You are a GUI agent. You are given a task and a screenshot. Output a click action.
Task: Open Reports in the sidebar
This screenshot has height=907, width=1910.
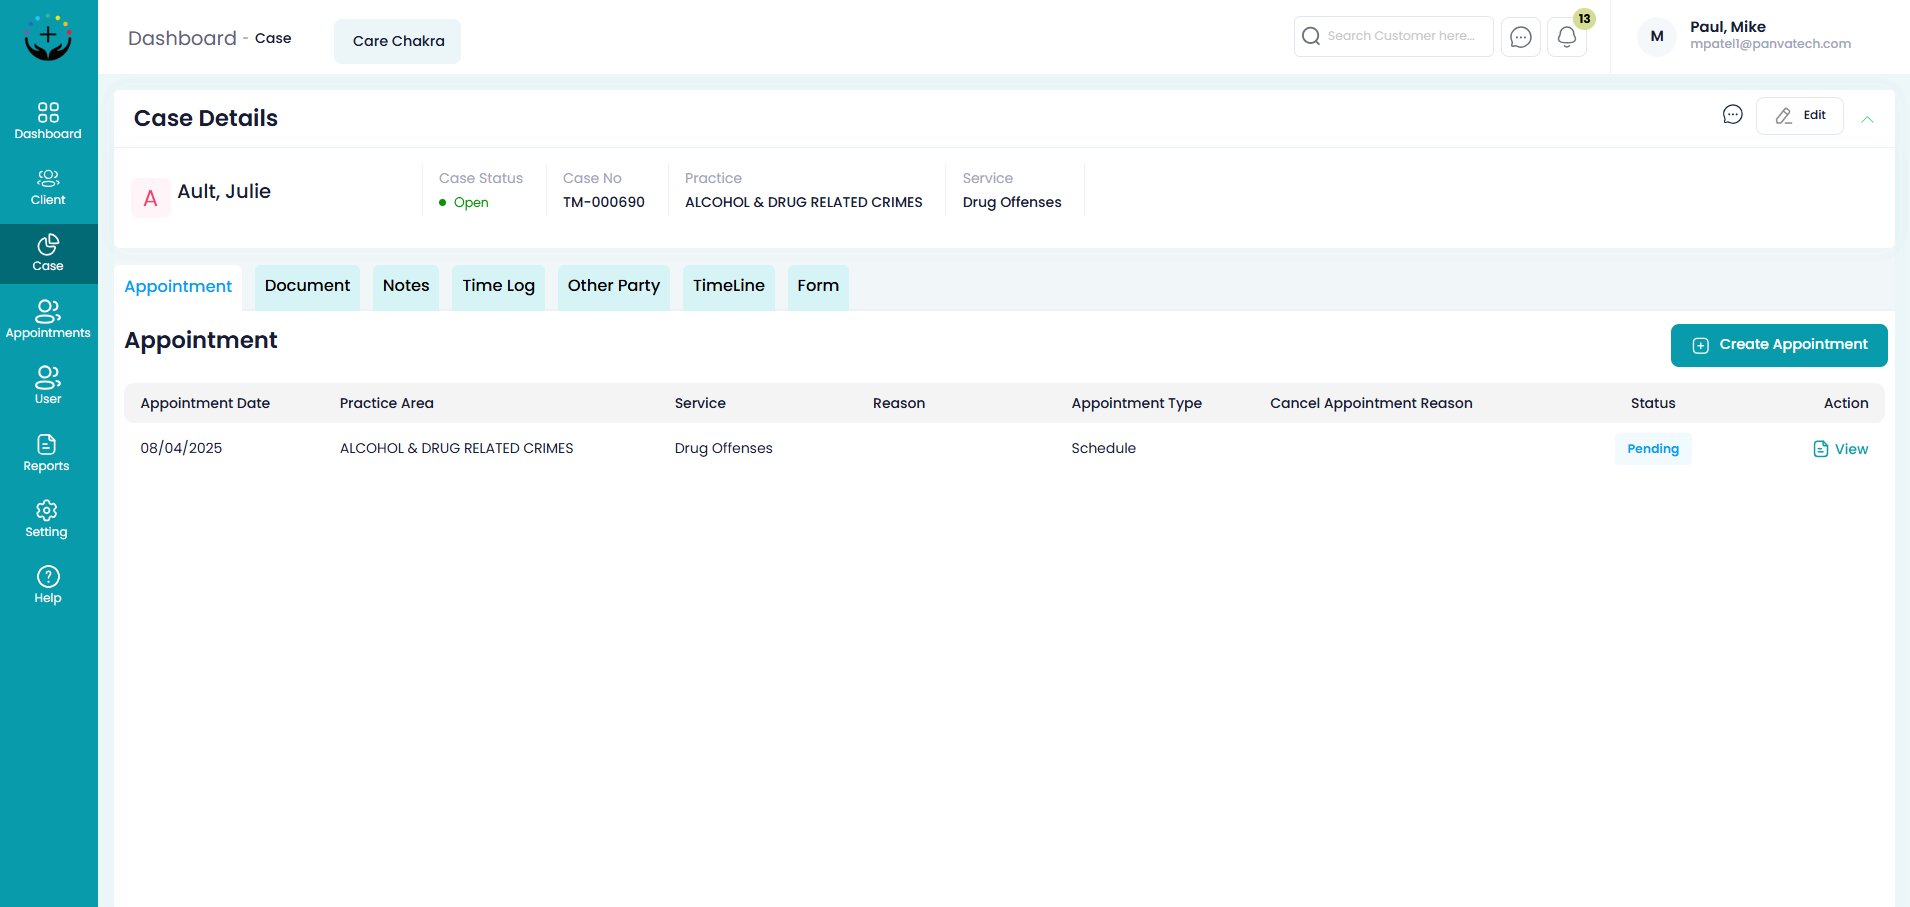pos(47,453)
